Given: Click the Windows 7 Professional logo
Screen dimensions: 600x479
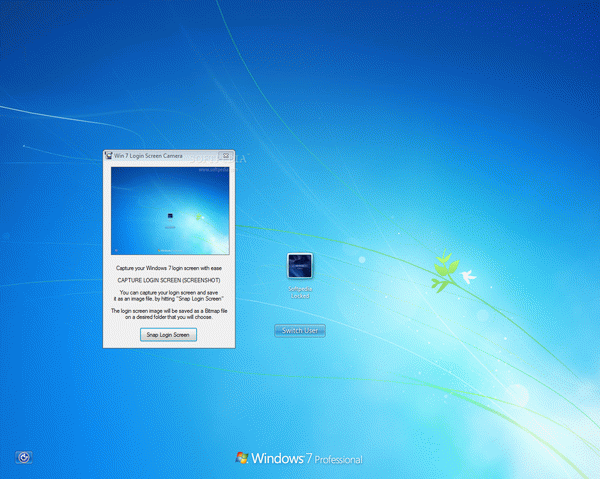Looking at the screenshot, I should coord(299,458).
